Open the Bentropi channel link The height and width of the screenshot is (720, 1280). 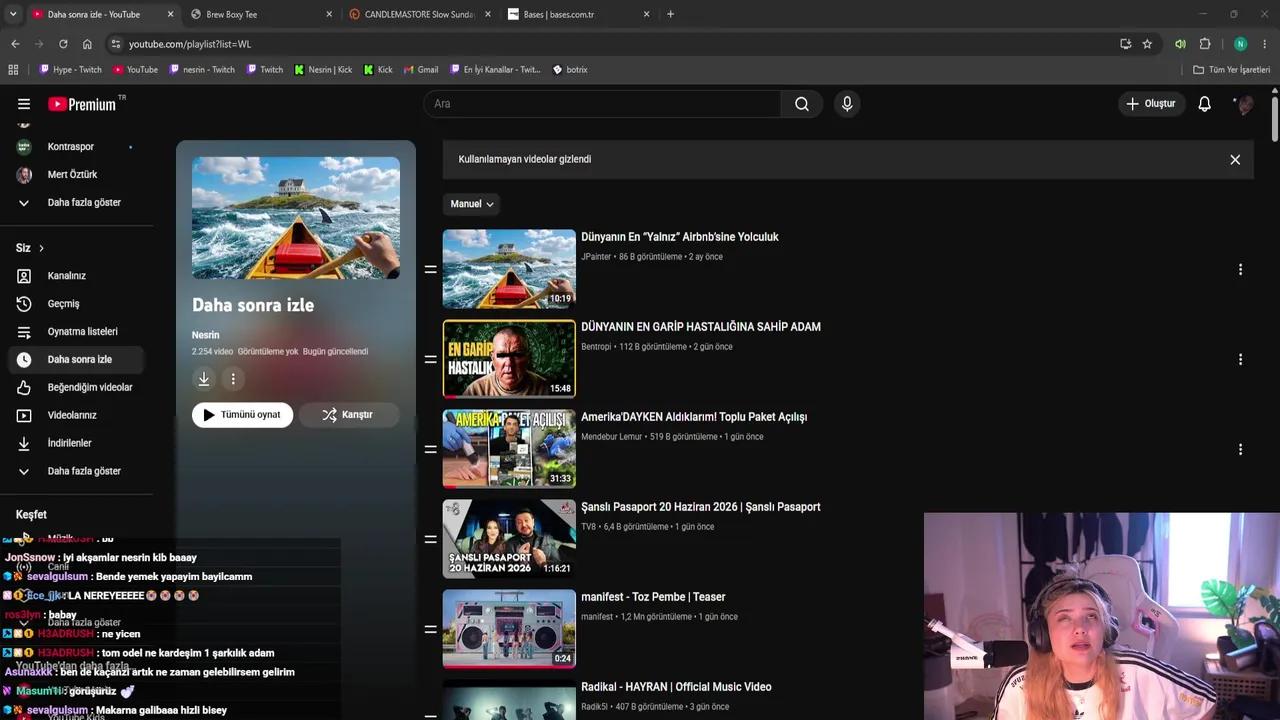pyautogui.click(x=596, y=347)
